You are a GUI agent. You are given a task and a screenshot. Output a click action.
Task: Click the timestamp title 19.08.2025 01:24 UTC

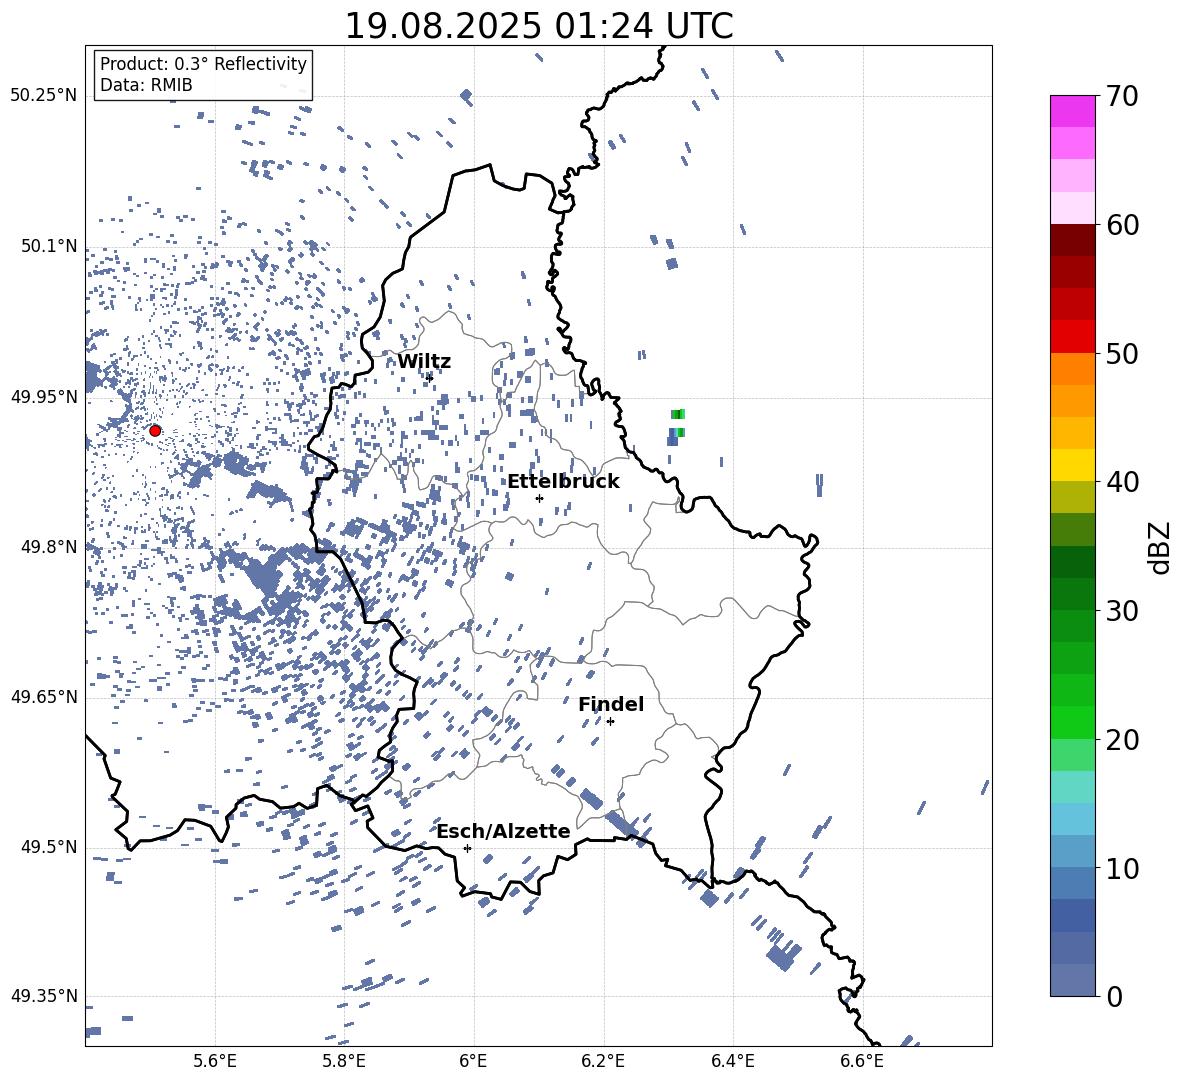tap(539, 26)
